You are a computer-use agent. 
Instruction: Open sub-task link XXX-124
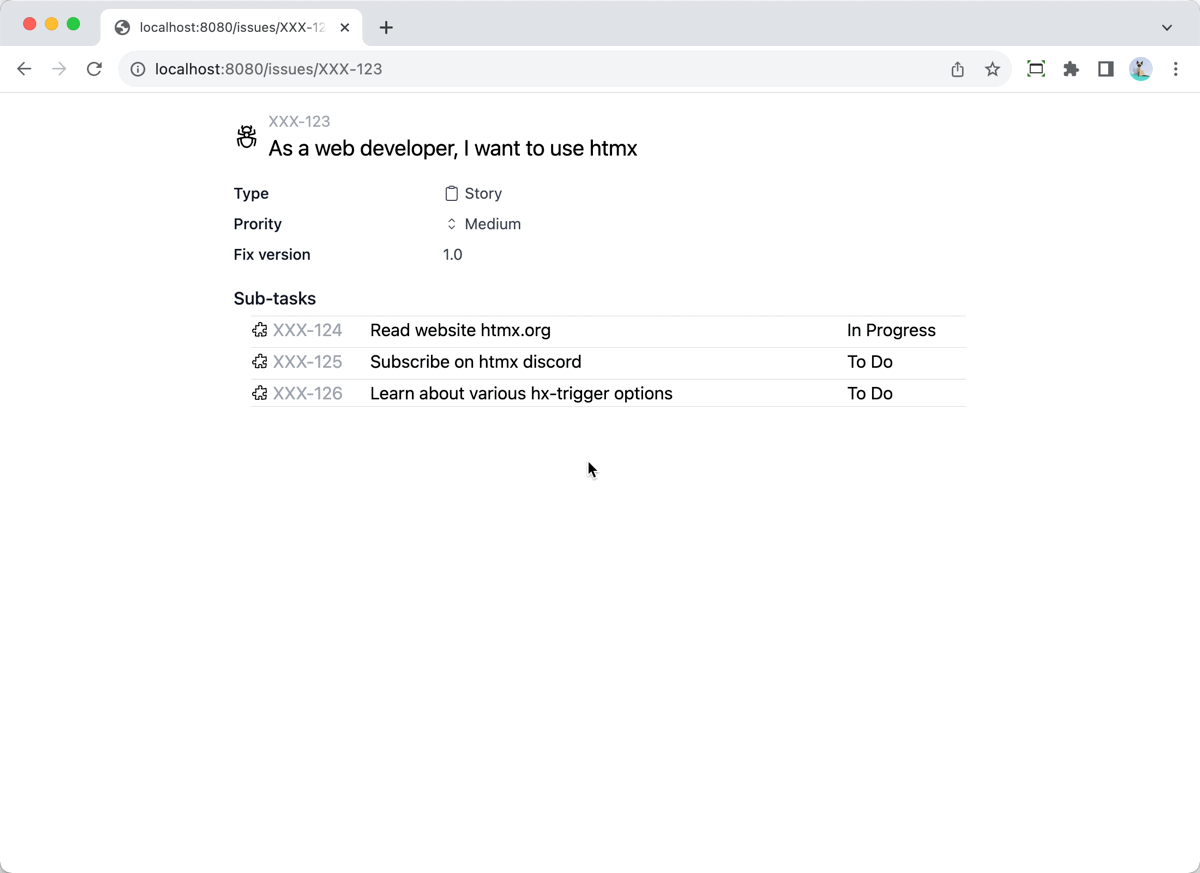(x=307, y=330)
